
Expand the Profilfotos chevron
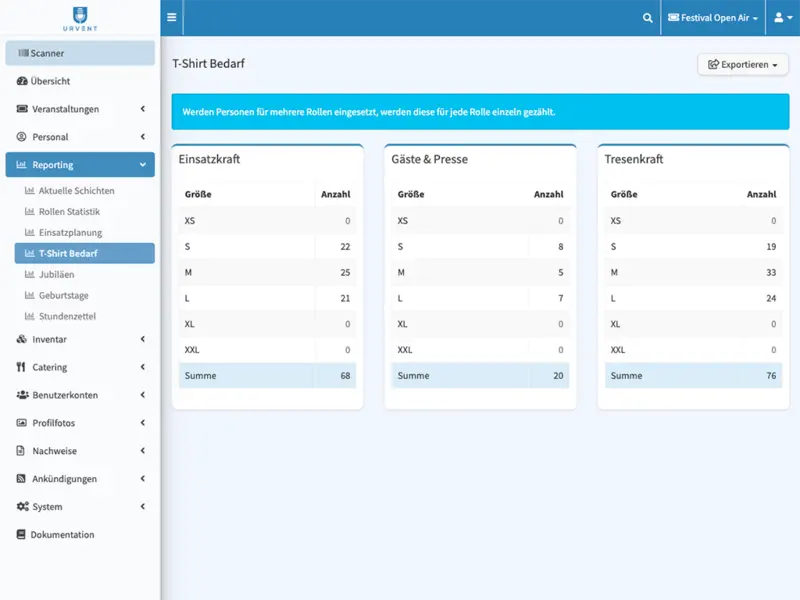[143, 422]
